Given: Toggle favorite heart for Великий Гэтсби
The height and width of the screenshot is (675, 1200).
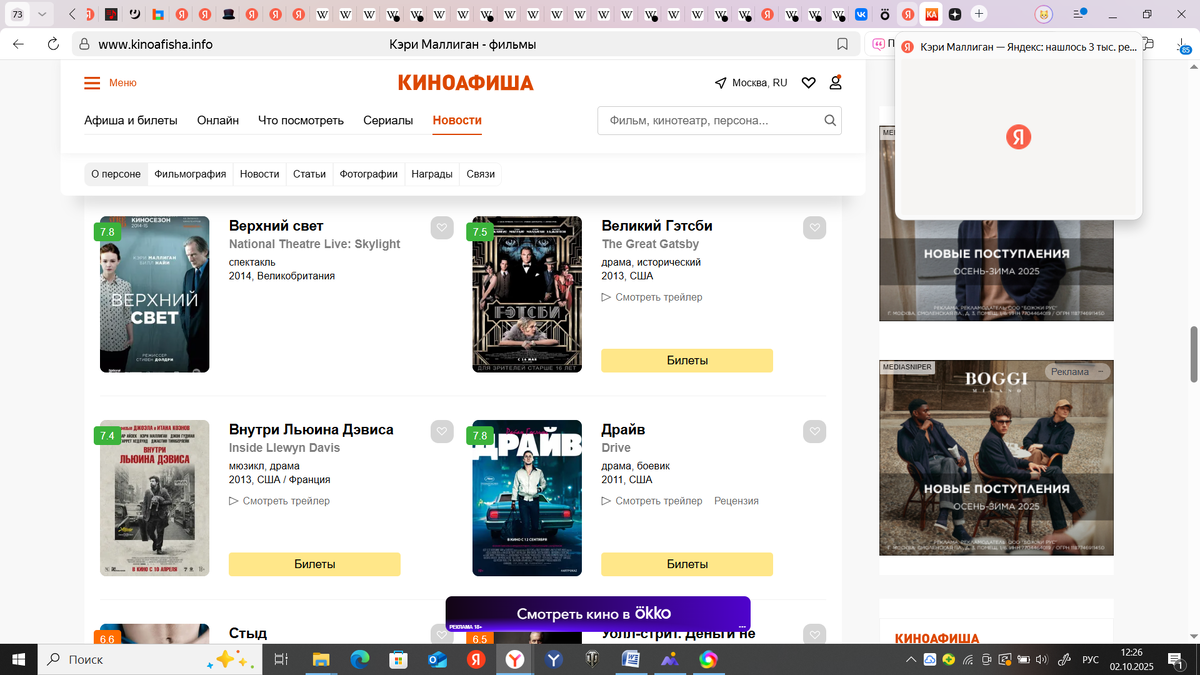Looking at the screenshot, I should point(815,228).
